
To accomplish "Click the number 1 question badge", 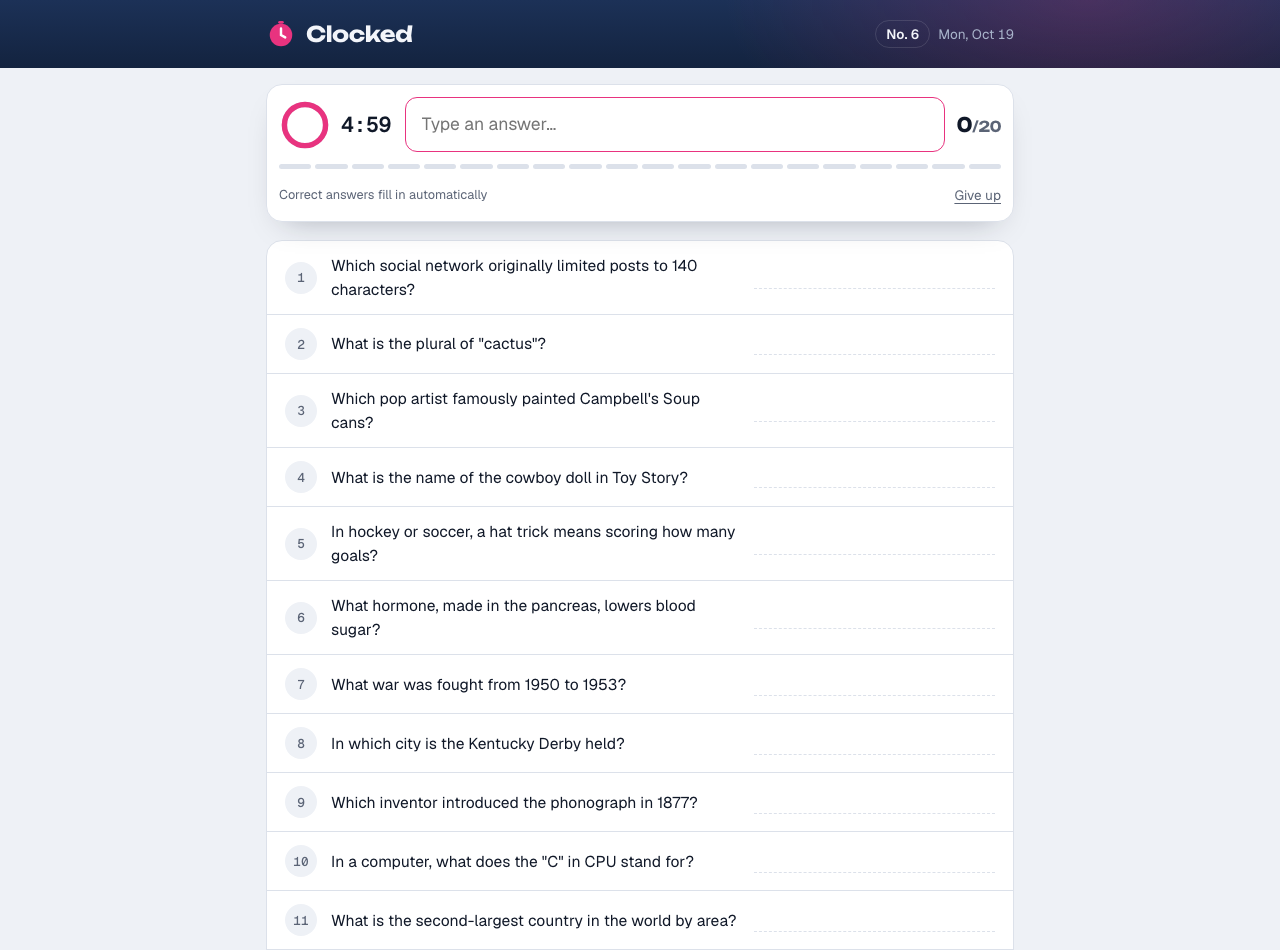I will [x=301, y=278].
